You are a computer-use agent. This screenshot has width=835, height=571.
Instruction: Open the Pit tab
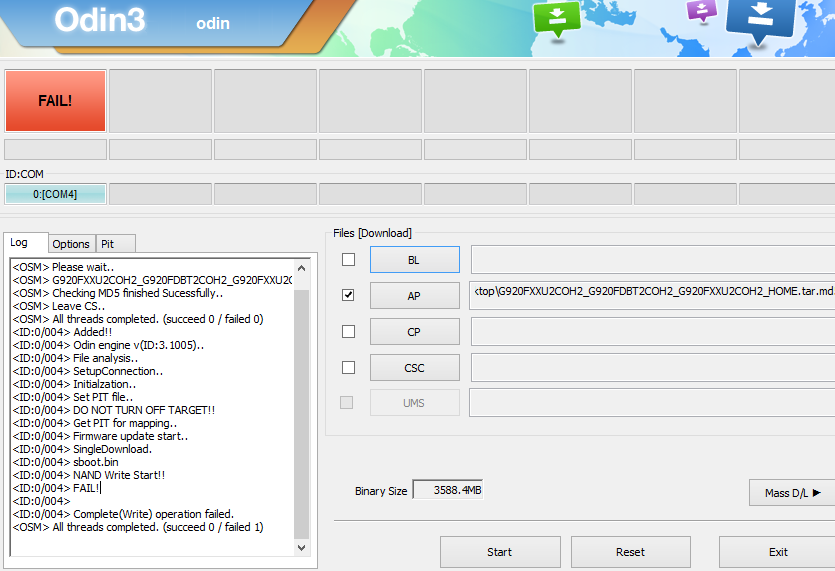point(116,244)
